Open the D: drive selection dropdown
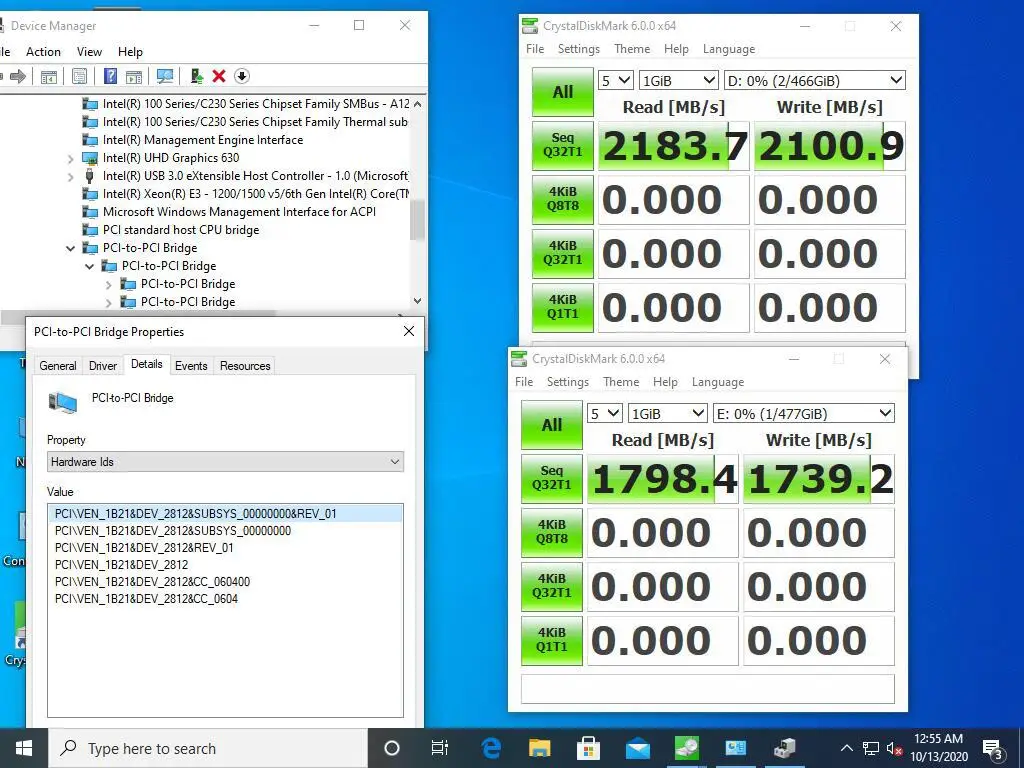Viewport: 1024px width, 768px height. coord(814,81)
